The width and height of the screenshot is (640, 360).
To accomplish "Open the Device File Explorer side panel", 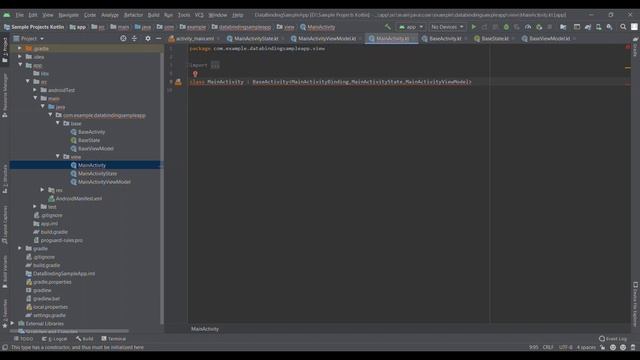I will pos(635,304).
